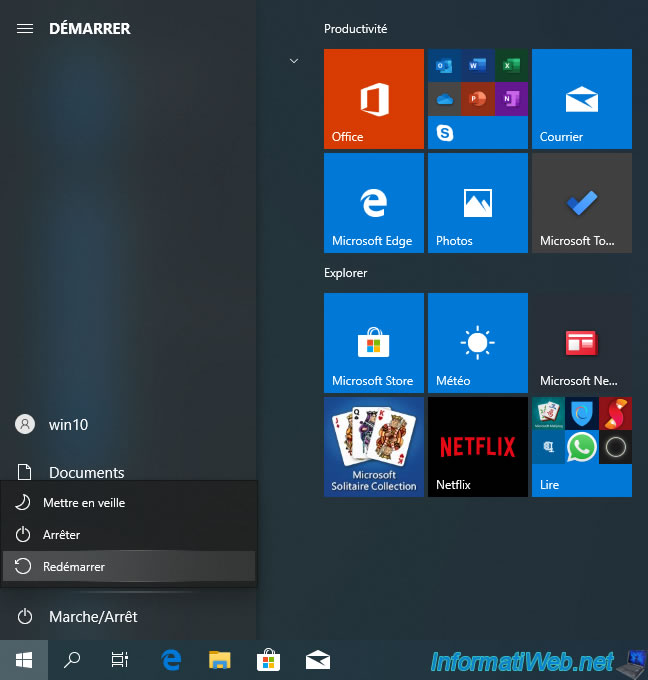This screenshot has height=680, width=648.
Task: Open the Office tile
Action: (373, 99)
